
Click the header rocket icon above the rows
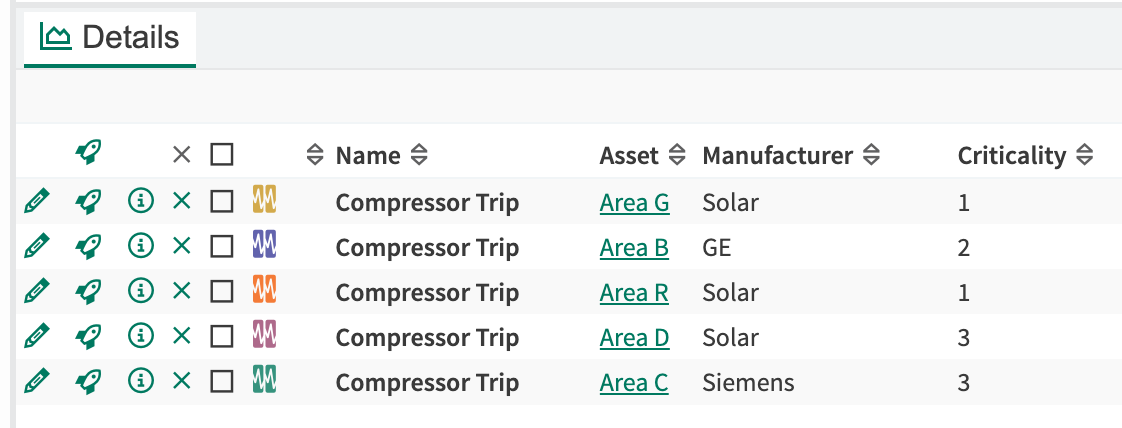[x=88, y=152]
